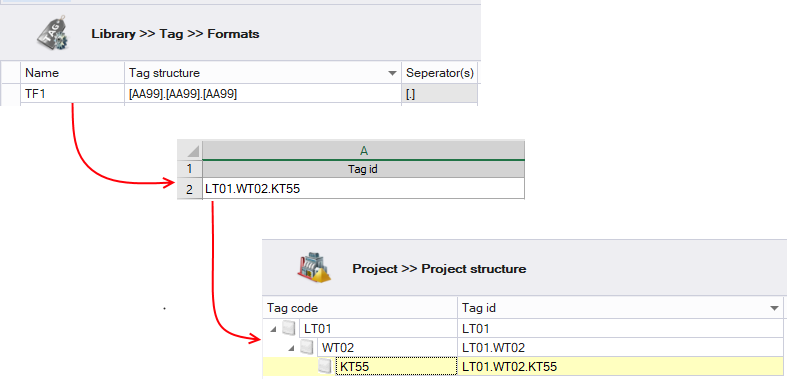This screenshot has width=800, height=383.
Task: Select spreadsheet column A header
Action: click(363, 150)
